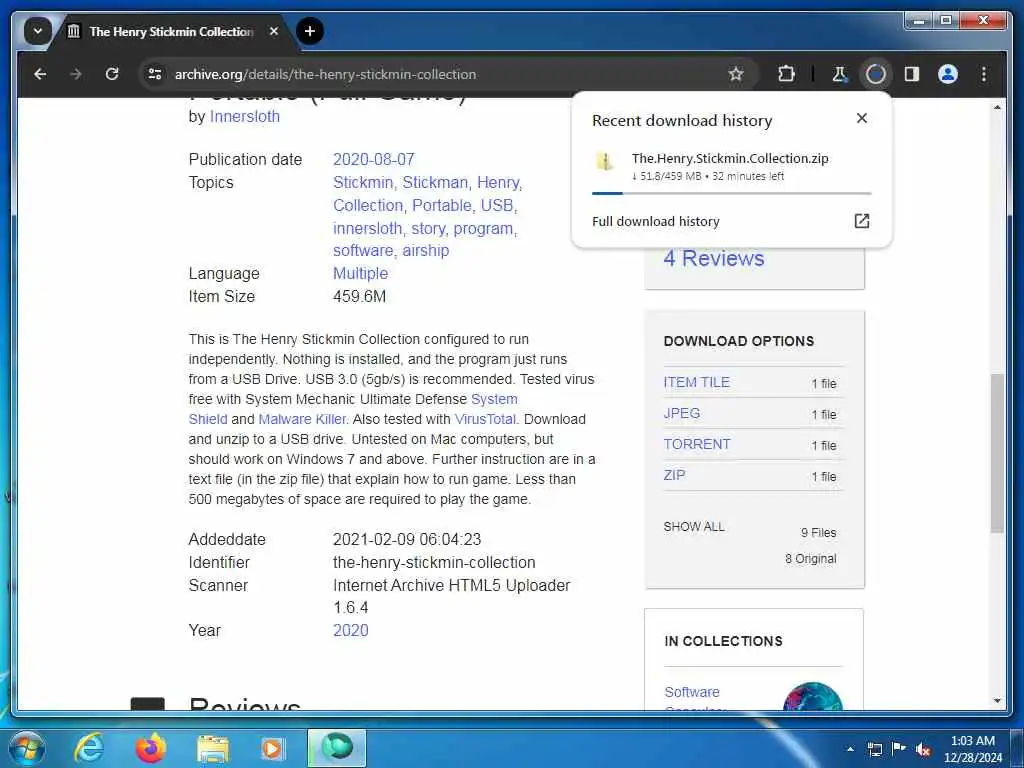Screen dimensions: 1024x768
Task: Show hidden system tray icons
Action: 850,749
